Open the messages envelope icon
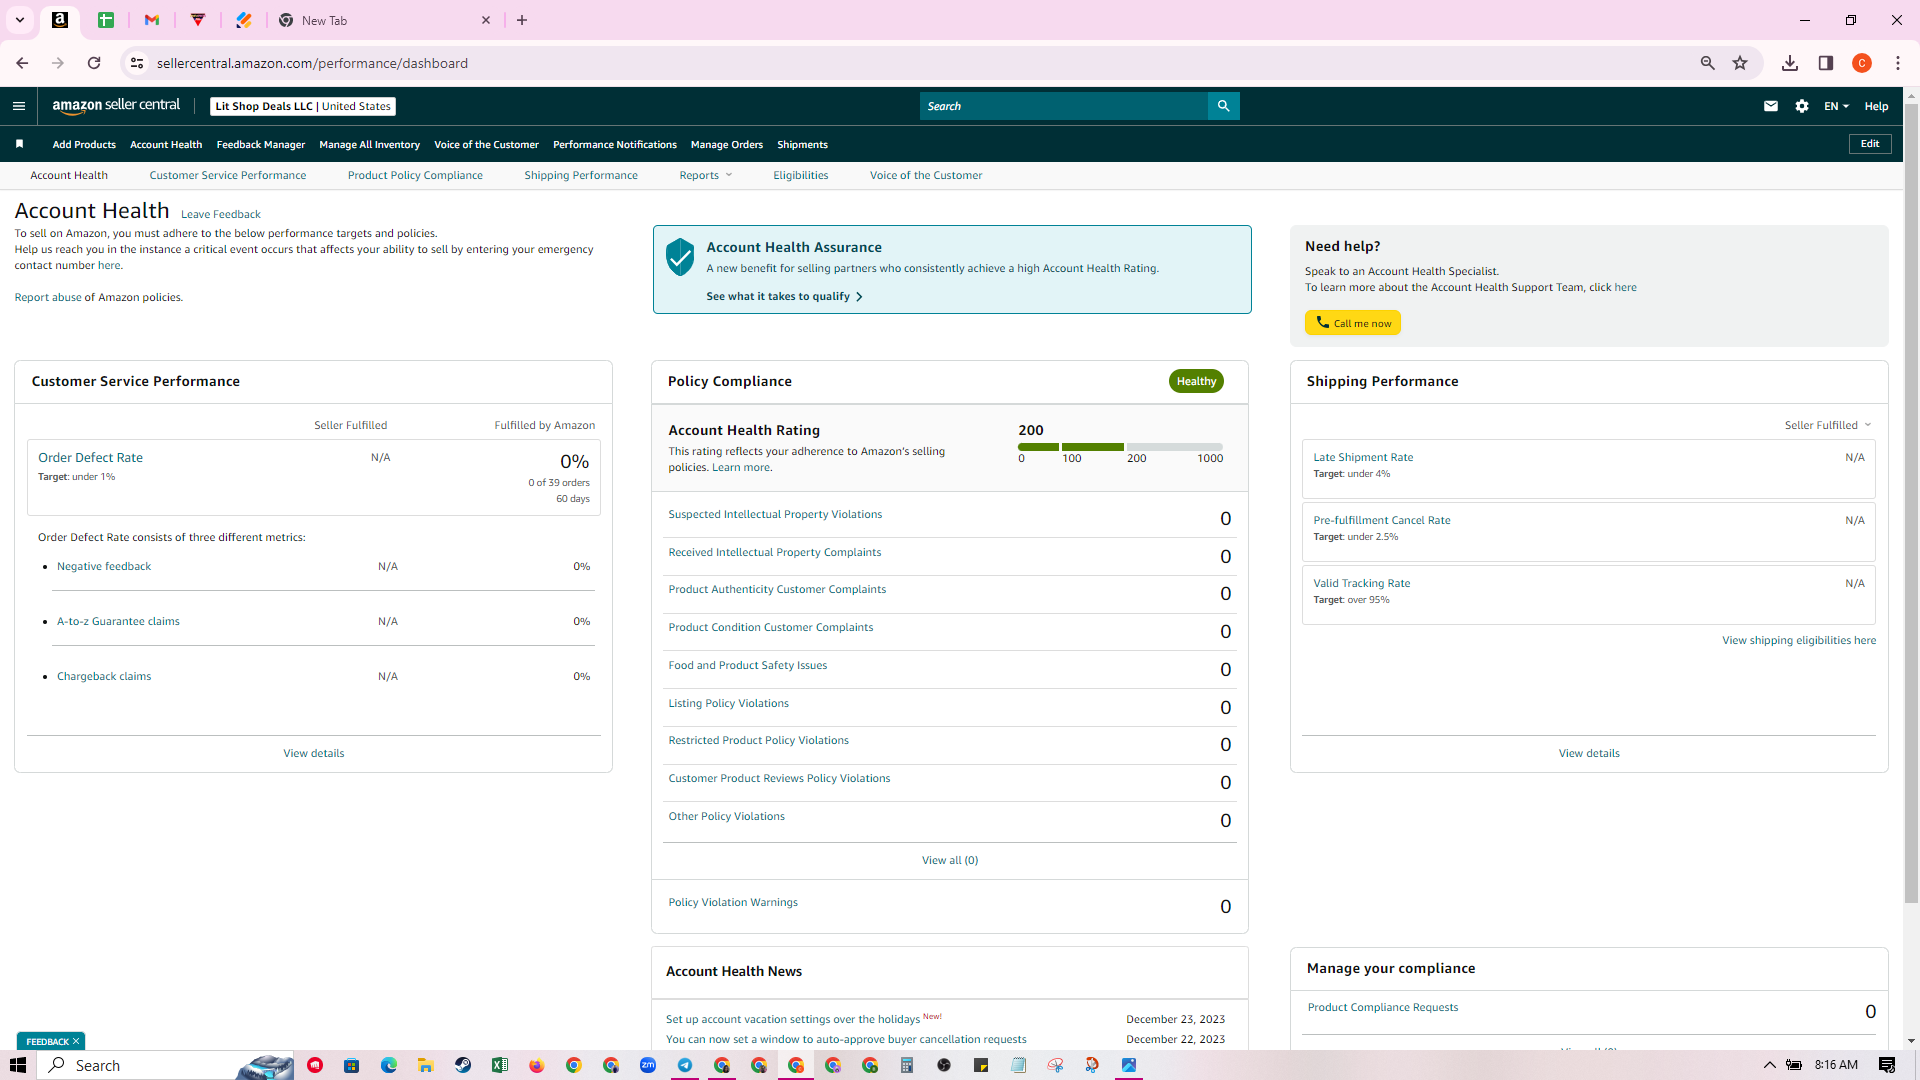 coord(1771,106)
